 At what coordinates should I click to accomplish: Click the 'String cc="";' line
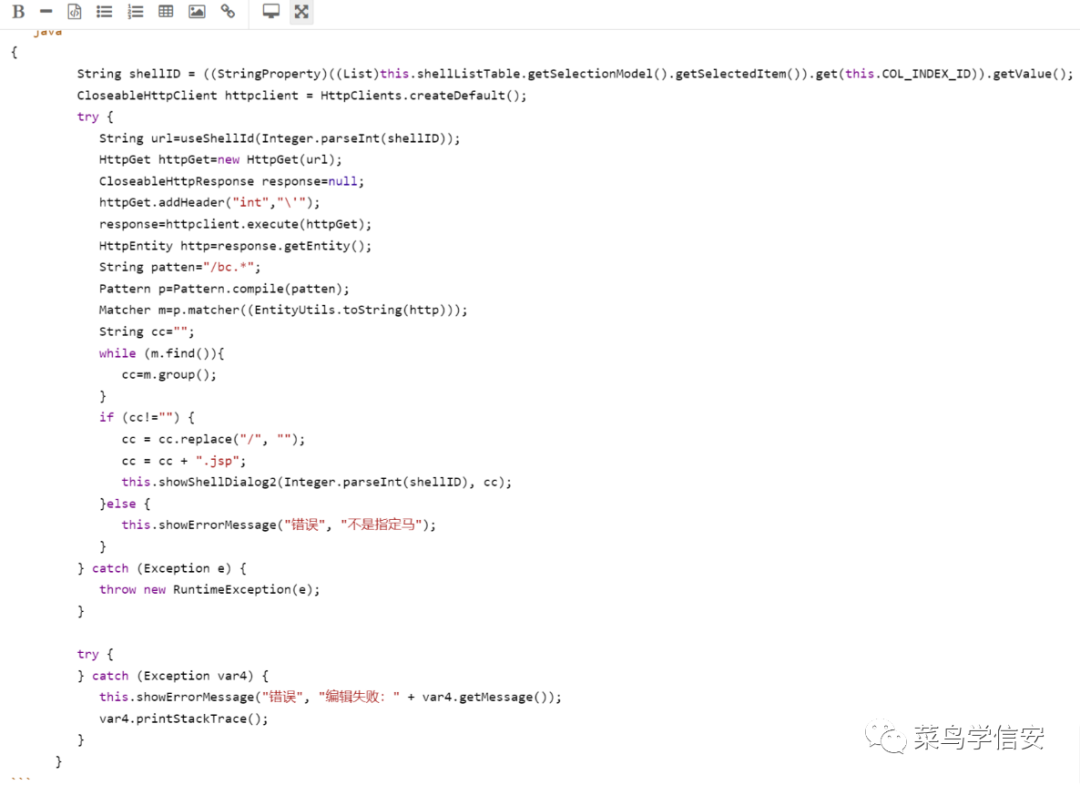pos(147,332)
